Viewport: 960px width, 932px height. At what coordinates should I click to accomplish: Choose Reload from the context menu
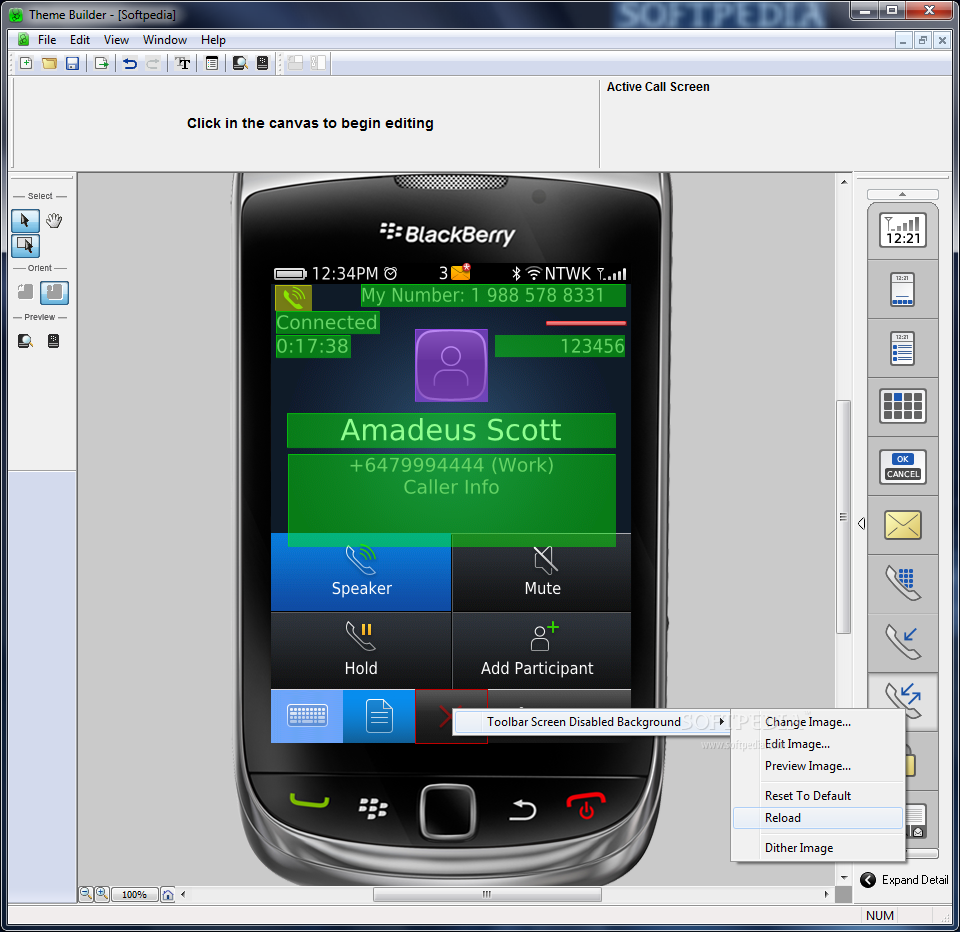click(x=783, y=818)
